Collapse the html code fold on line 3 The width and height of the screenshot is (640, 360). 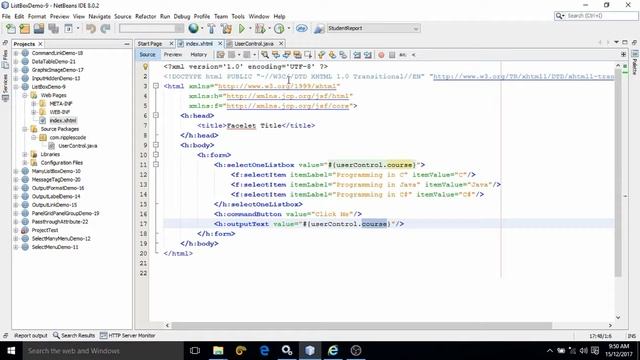coord(156,86)
